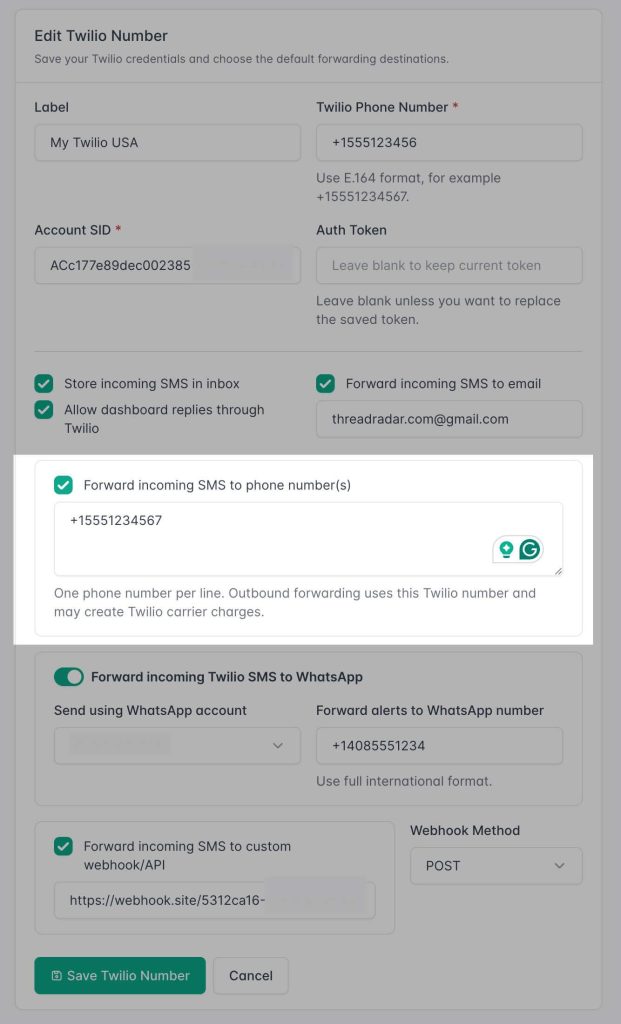
Task: Open the Send using WhatsApp account dropdown
Action: 178,746
